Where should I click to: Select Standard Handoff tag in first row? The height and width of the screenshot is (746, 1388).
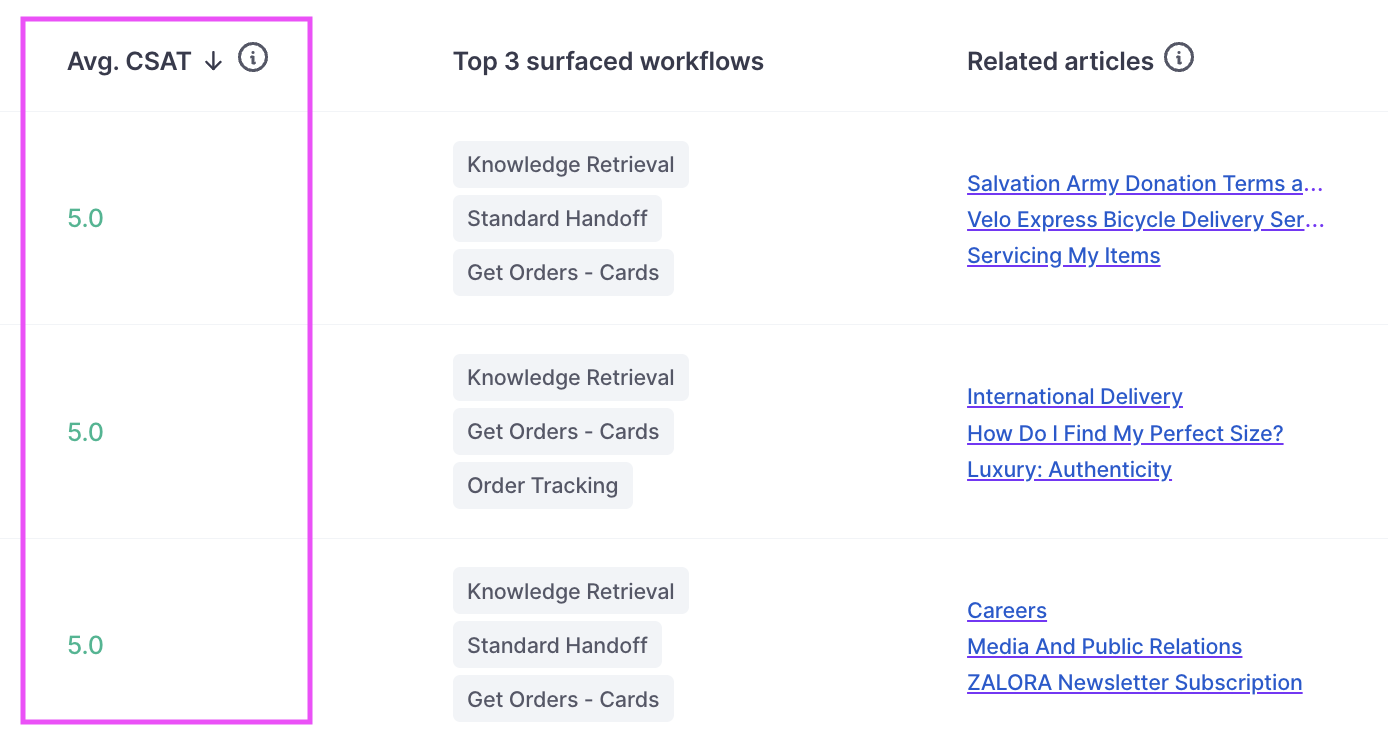(557, 219)
